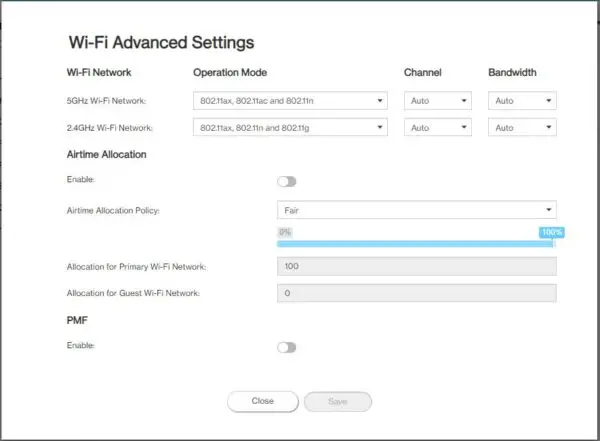Open 5GHz Operation Mode dropdown

[x=290, y=101]
